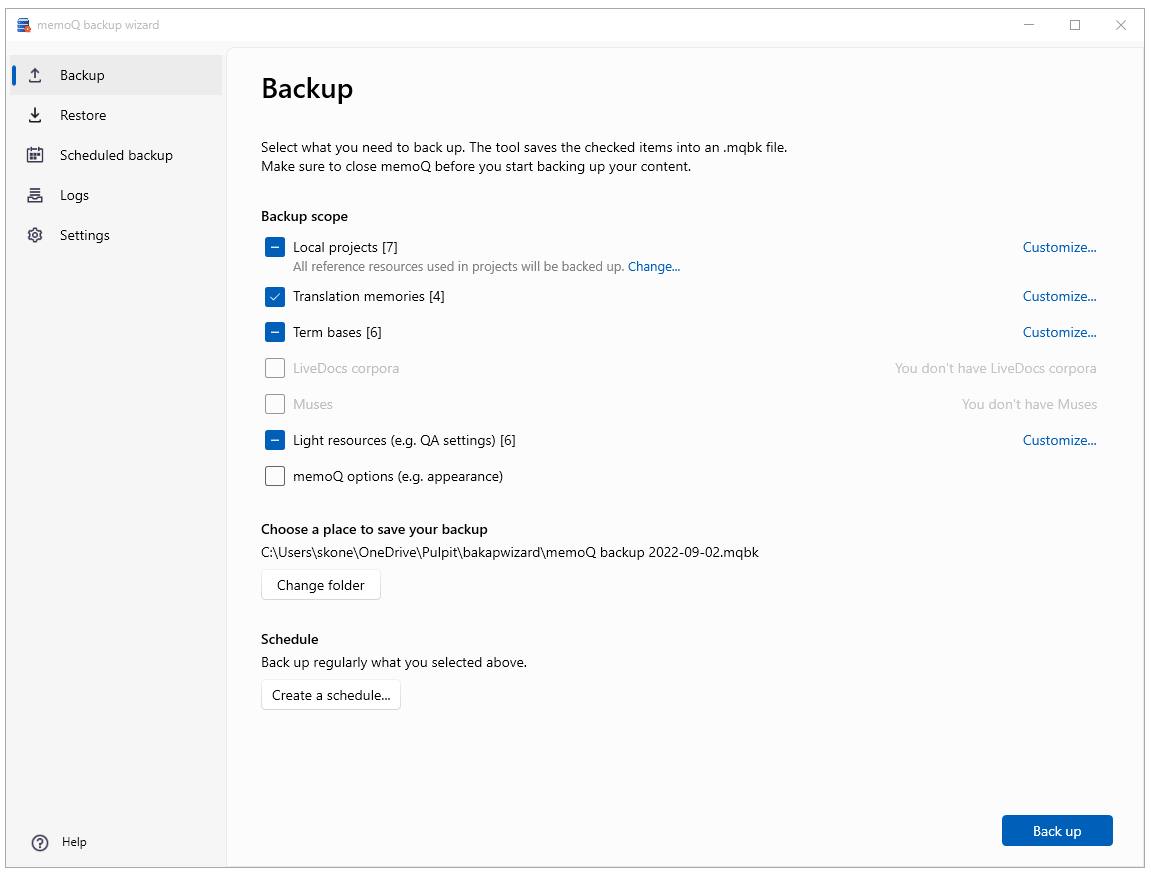Select the Restore download icon
The height and width of the screenshot is (872, 1151).
click(x=35, y=115)
